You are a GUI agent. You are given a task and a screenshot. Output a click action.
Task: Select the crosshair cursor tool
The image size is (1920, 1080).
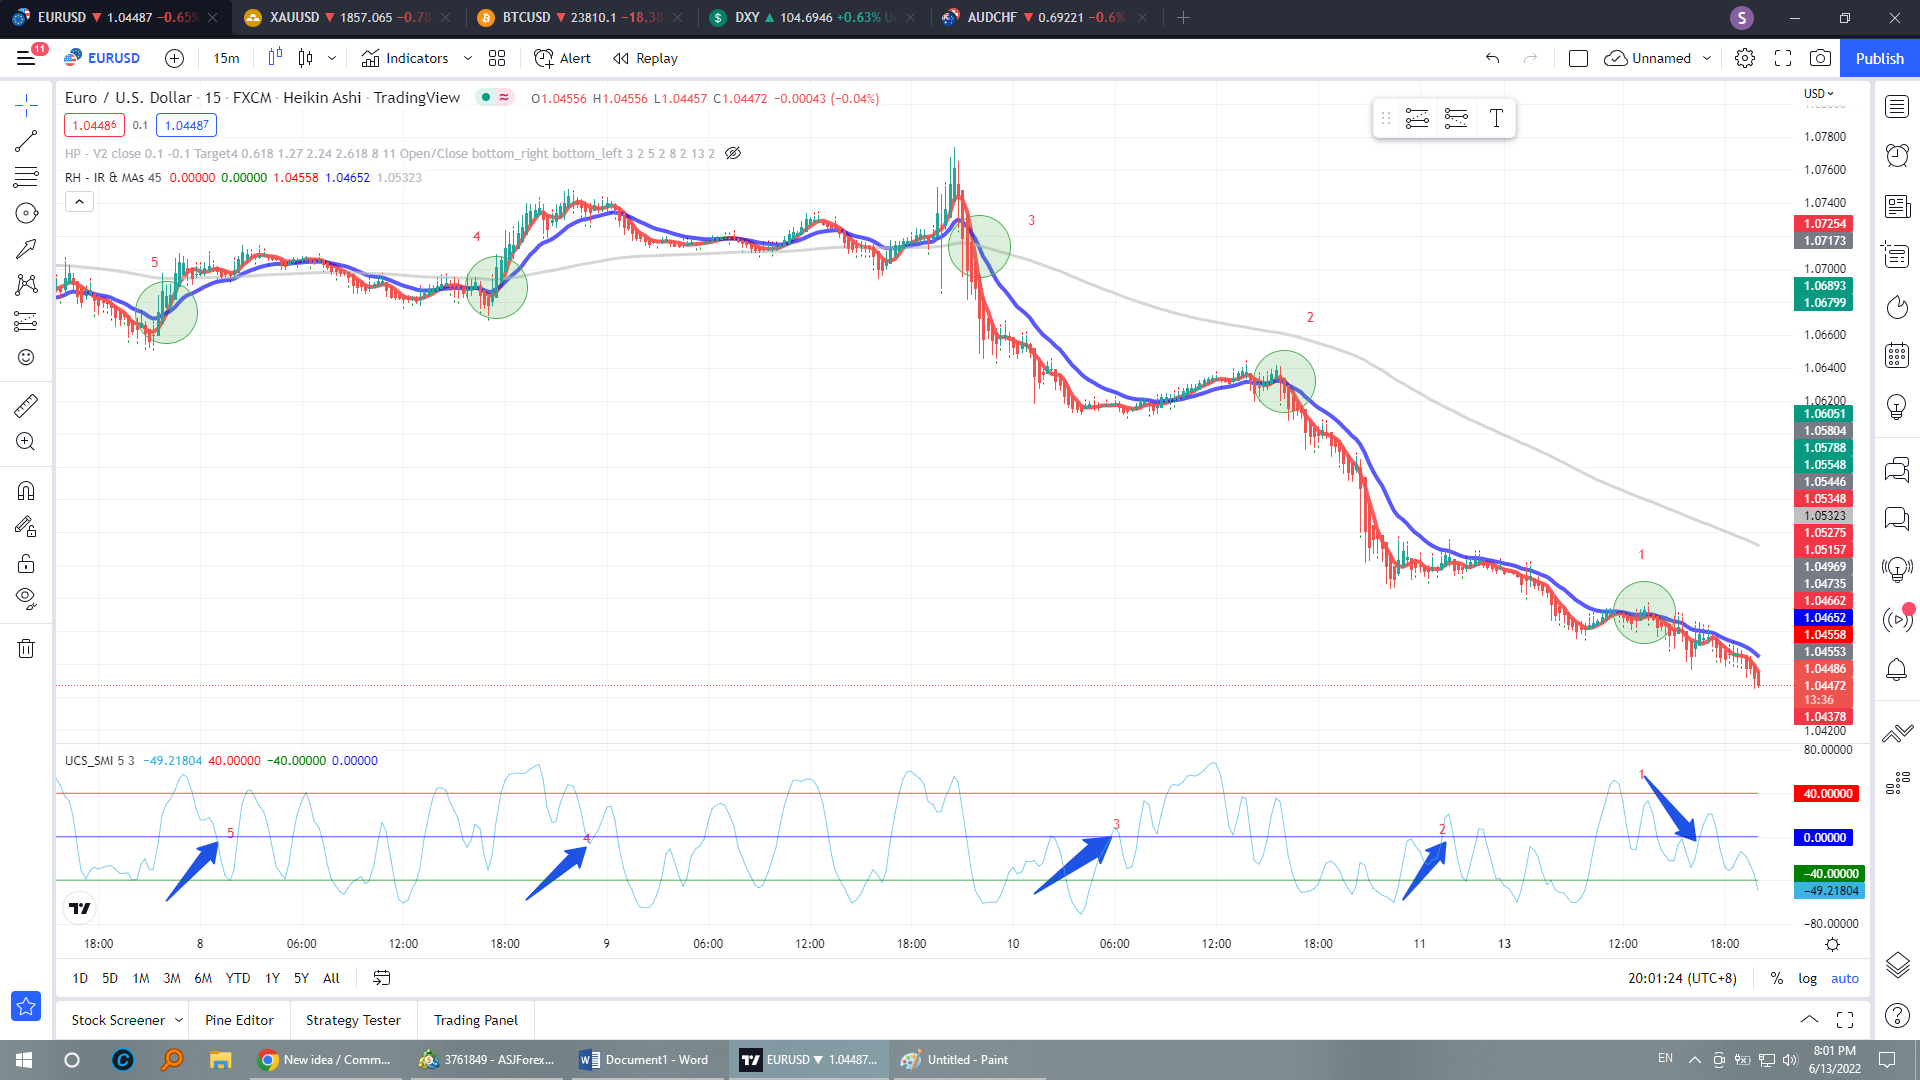(26, 105)
